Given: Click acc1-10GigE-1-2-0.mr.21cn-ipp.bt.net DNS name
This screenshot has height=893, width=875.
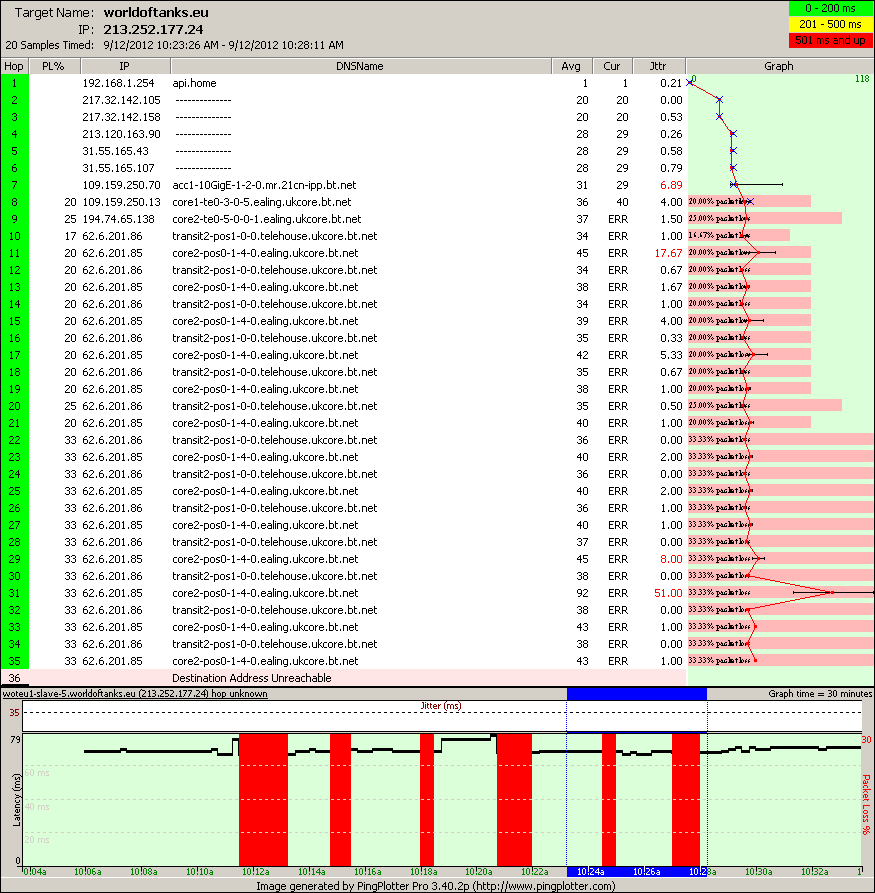Looking at the screenshot, I should click(264, 185).
